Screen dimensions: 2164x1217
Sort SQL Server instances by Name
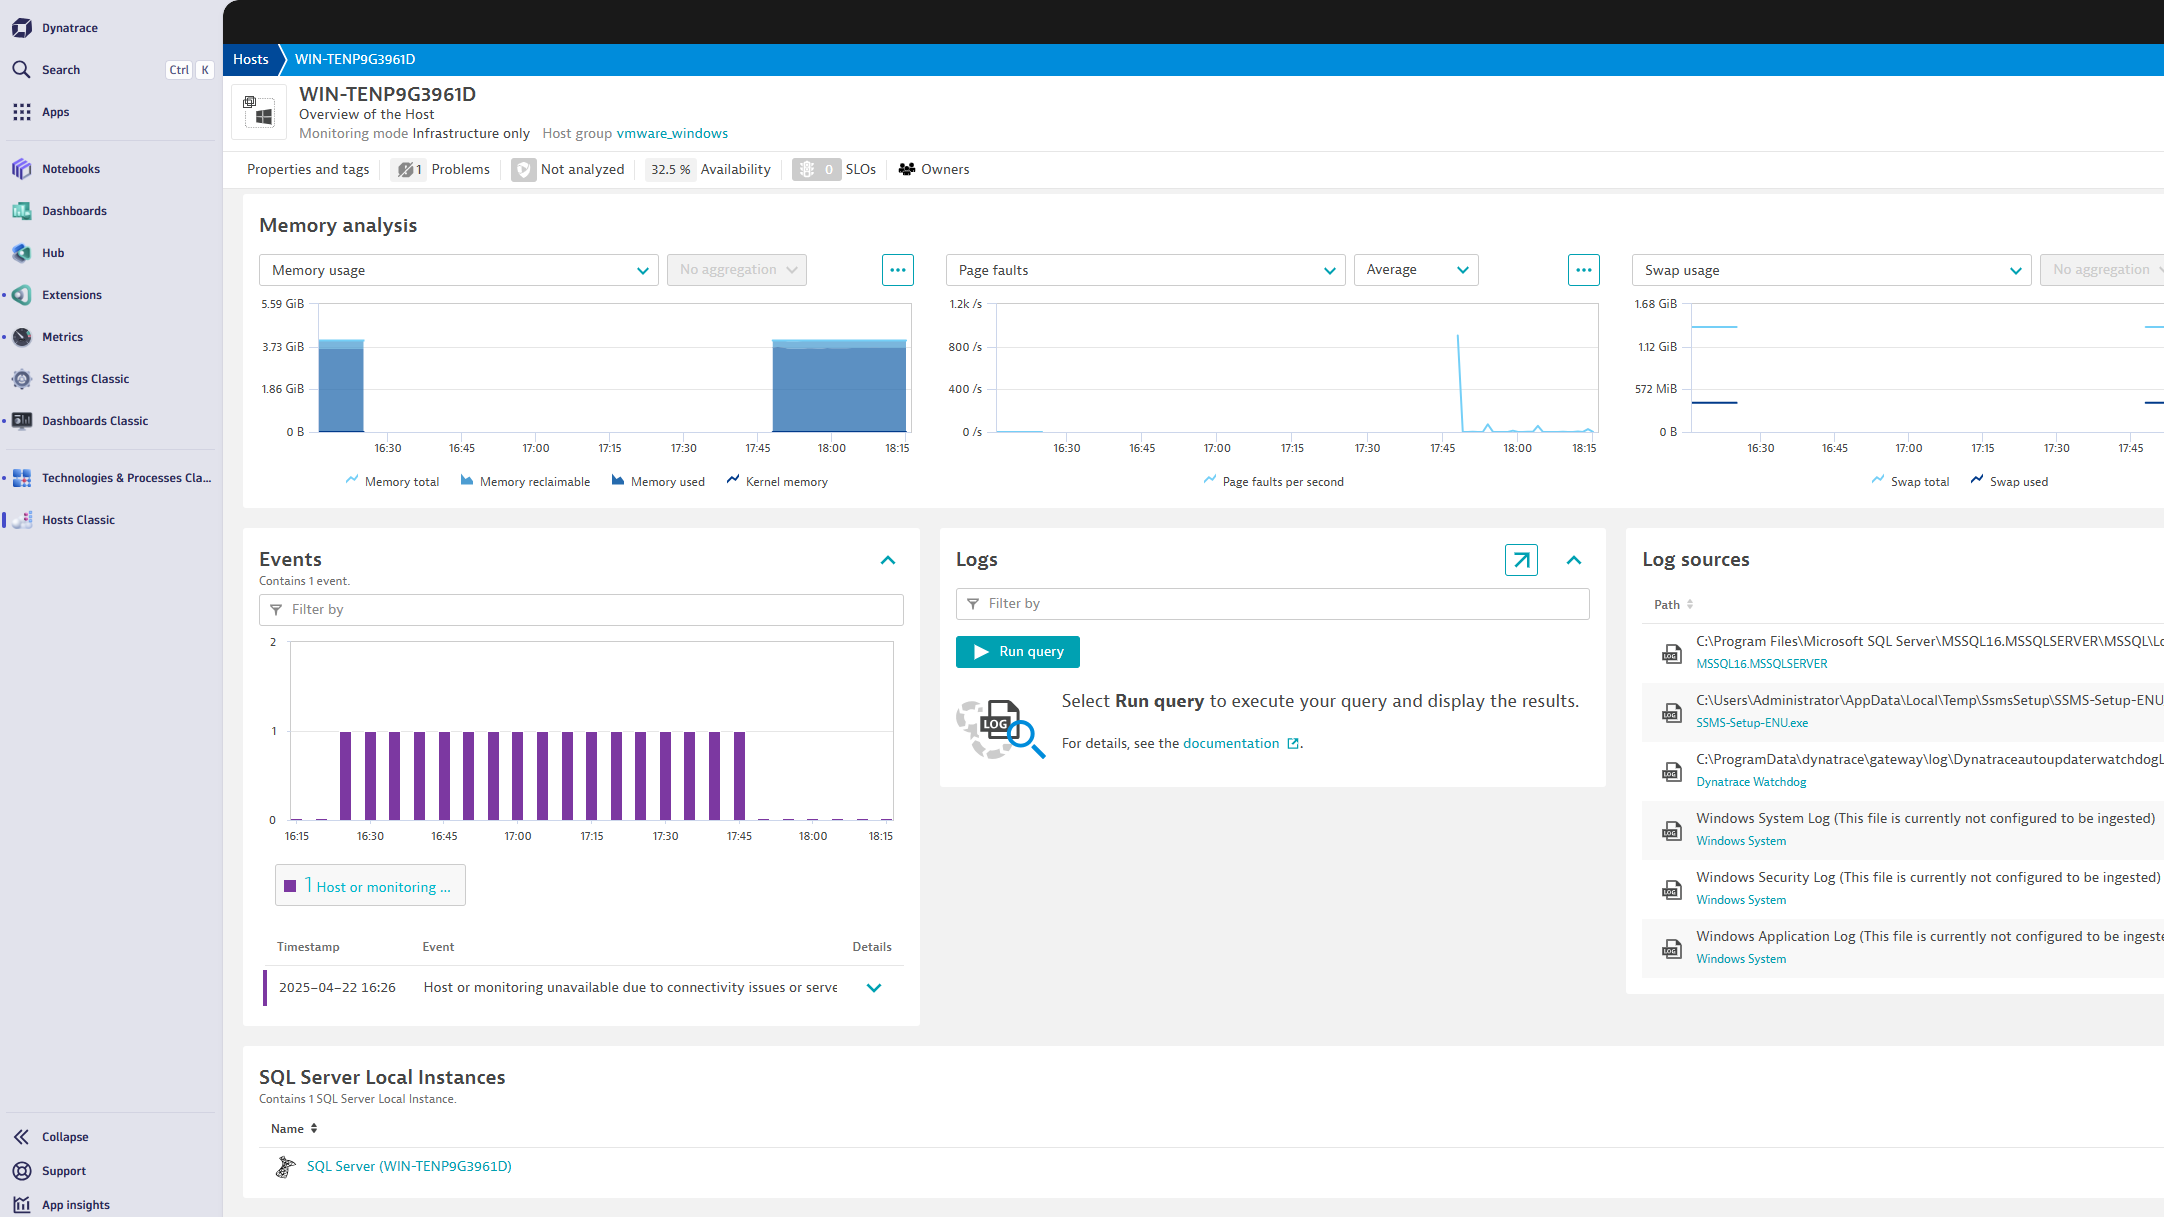294,1128
